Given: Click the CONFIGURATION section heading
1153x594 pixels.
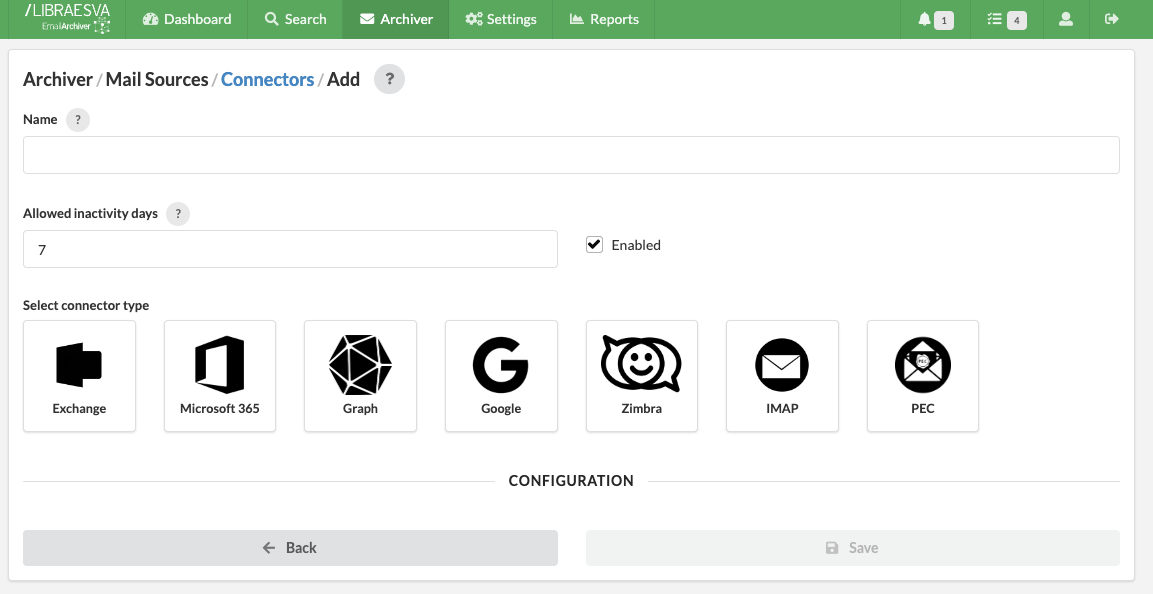Looking at the screenshot, I should tap(571, 481).
